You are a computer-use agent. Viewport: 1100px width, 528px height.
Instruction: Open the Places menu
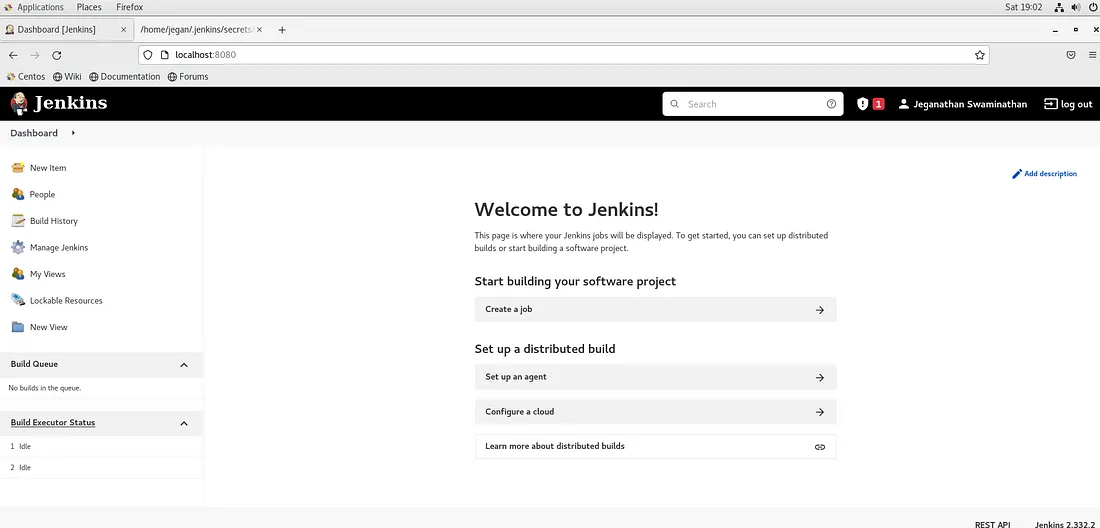89,7
